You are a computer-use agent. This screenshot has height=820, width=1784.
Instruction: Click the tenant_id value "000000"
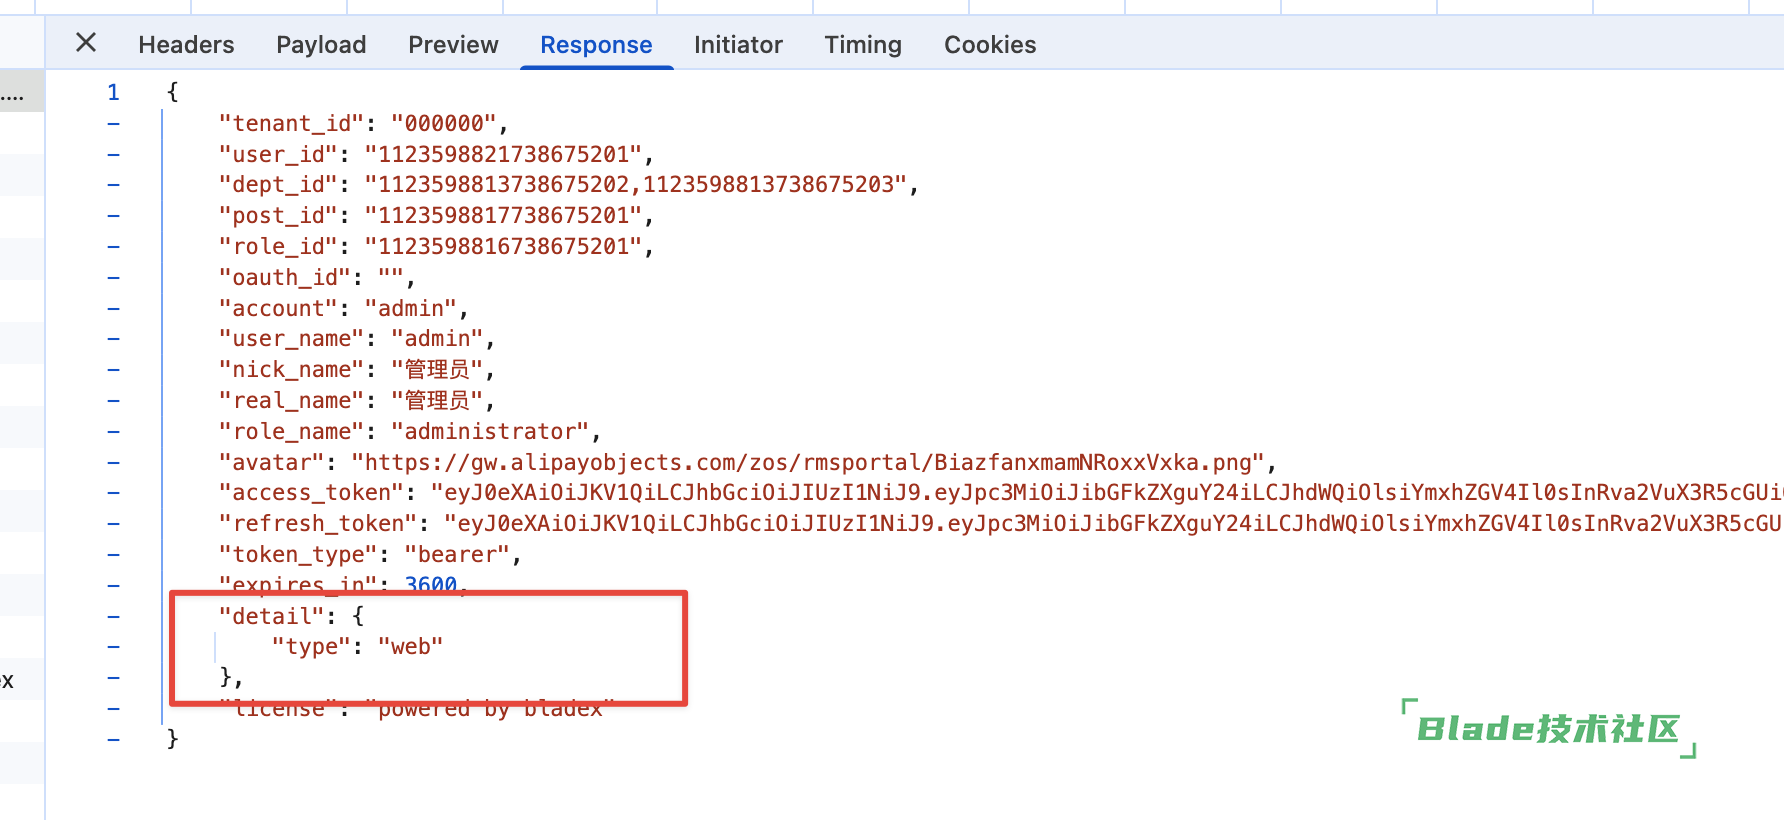pos(444,124)
